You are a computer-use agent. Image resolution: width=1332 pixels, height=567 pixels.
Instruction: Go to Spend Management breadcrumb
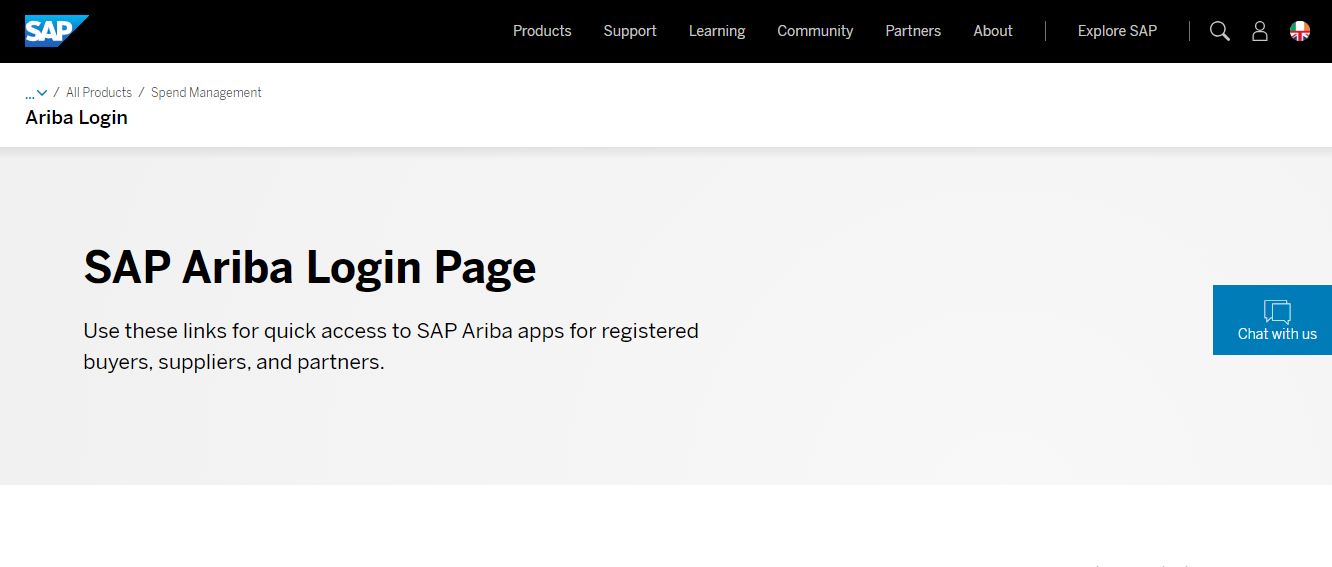[x=206, y=92]
